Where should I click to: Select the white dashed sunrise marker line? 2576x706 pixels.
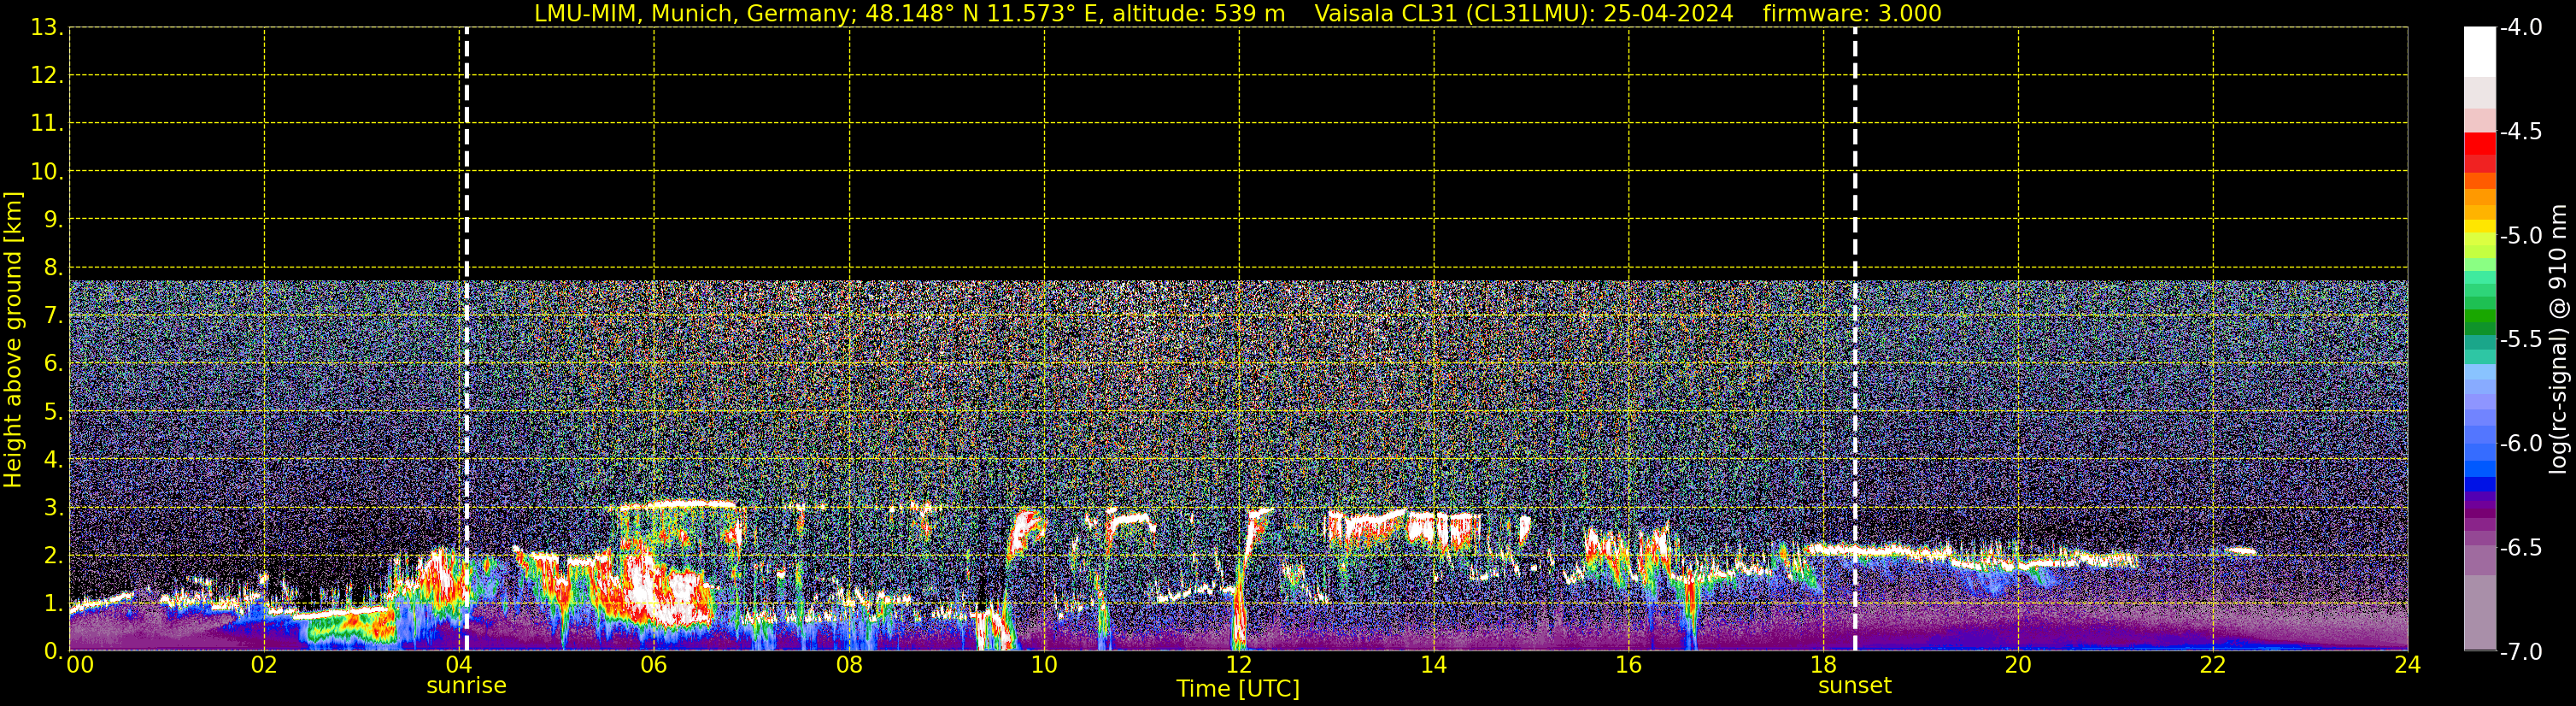tap(467, 339)
